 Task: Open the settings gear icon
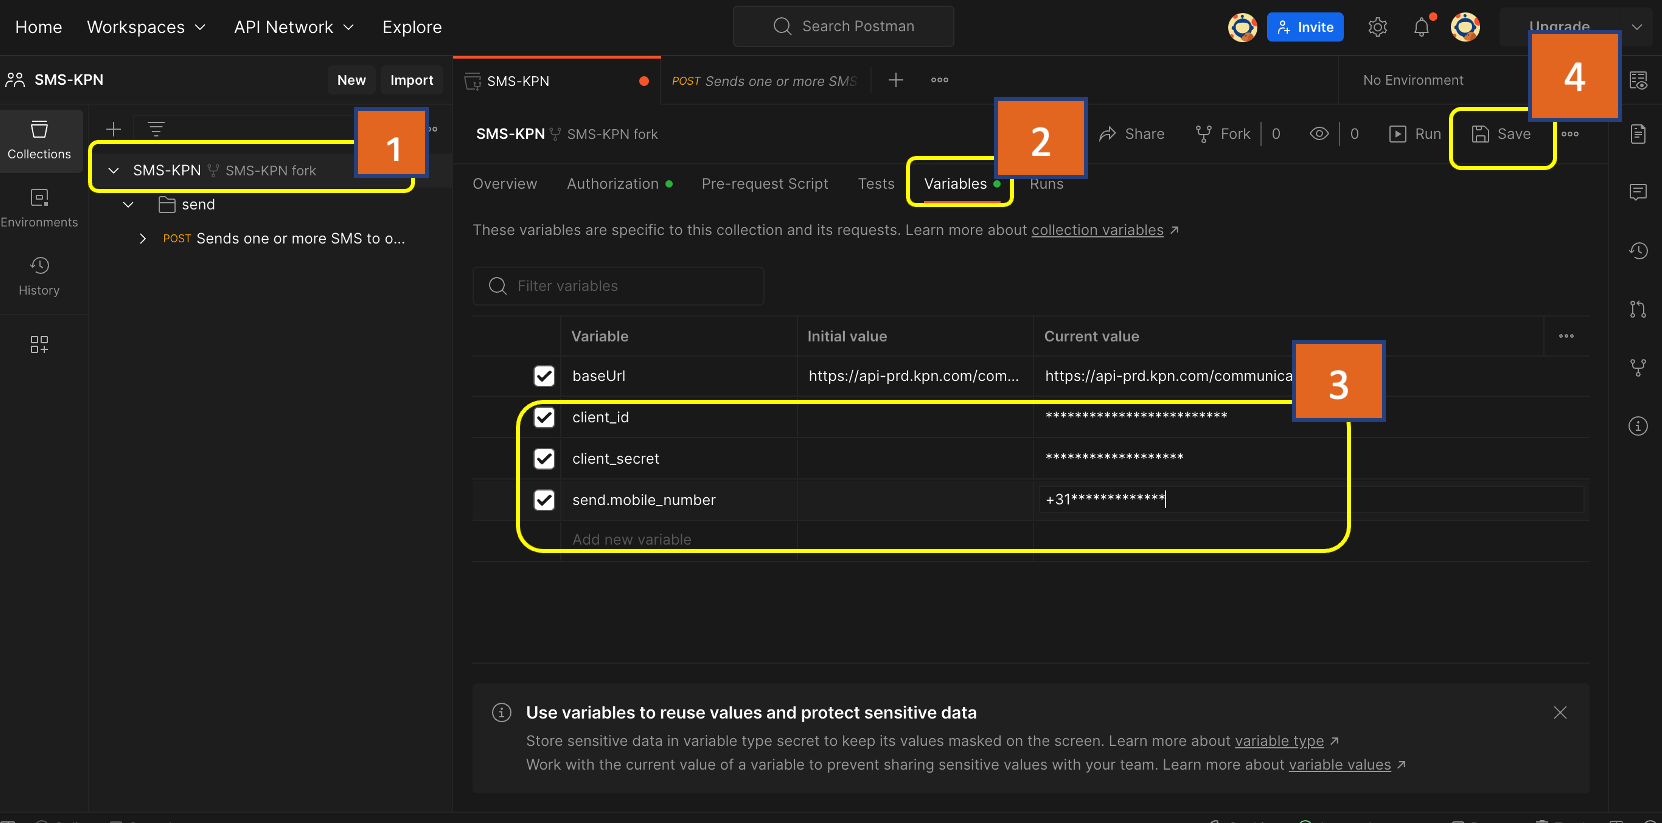[1378, 27]
